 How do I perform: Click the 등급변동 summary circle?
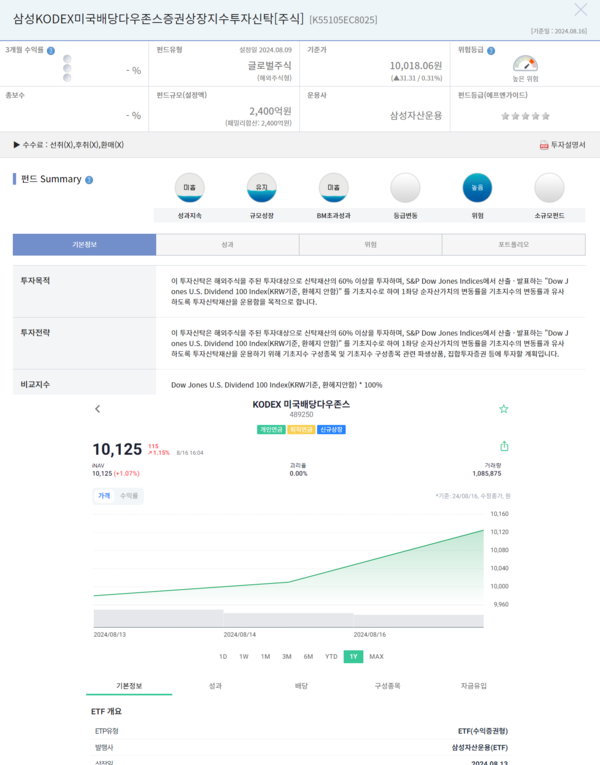tap(405, 187)
